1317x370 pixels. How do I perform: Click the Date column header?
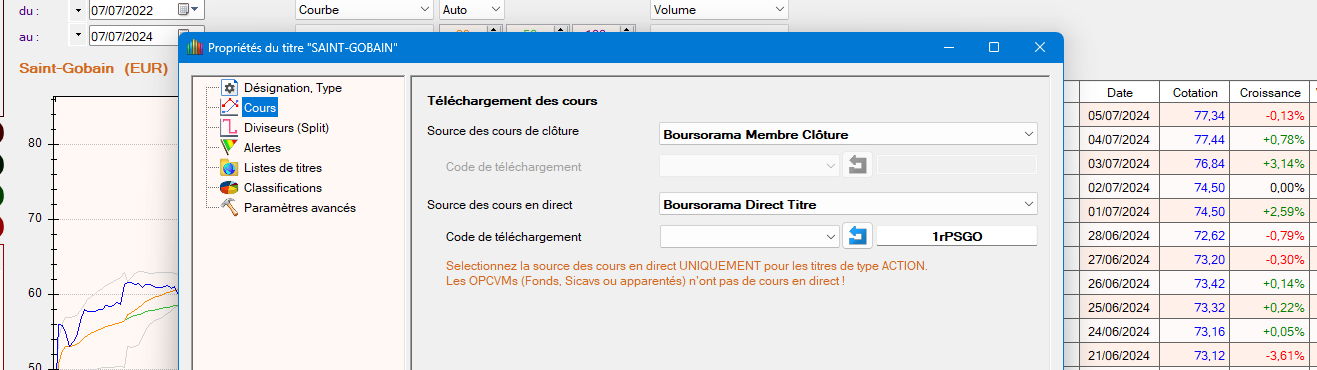[1119, 92]
